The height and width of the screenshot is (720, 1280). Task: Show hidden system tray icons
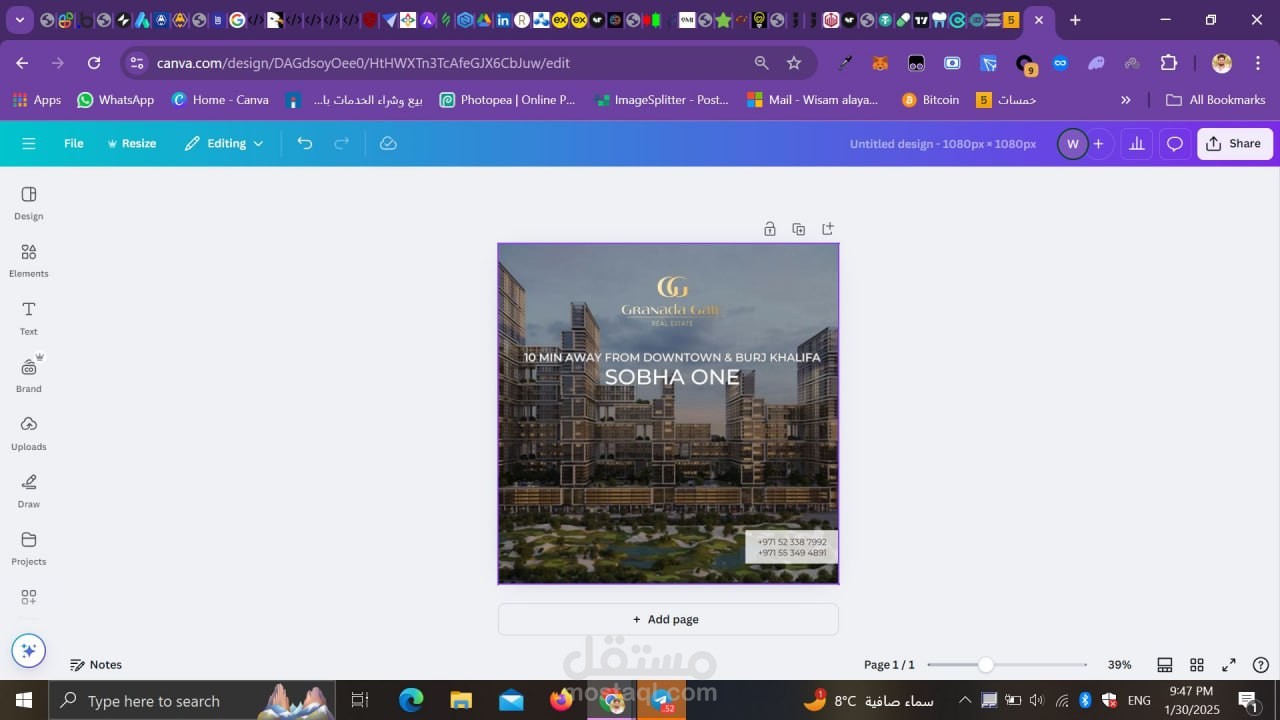coord(965,700)
